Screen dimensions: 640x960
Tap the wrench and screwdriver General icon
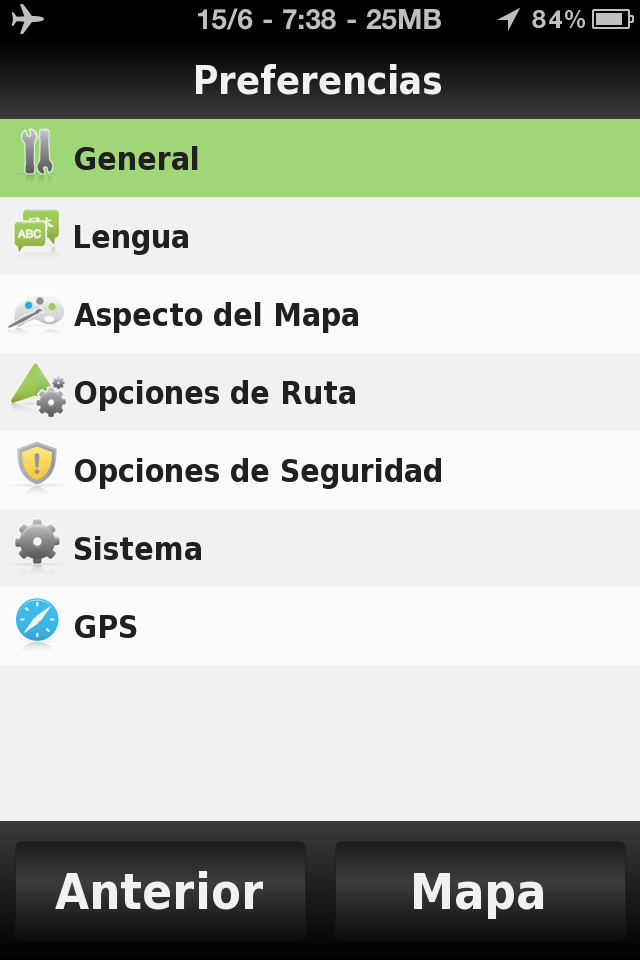point(37,153)
